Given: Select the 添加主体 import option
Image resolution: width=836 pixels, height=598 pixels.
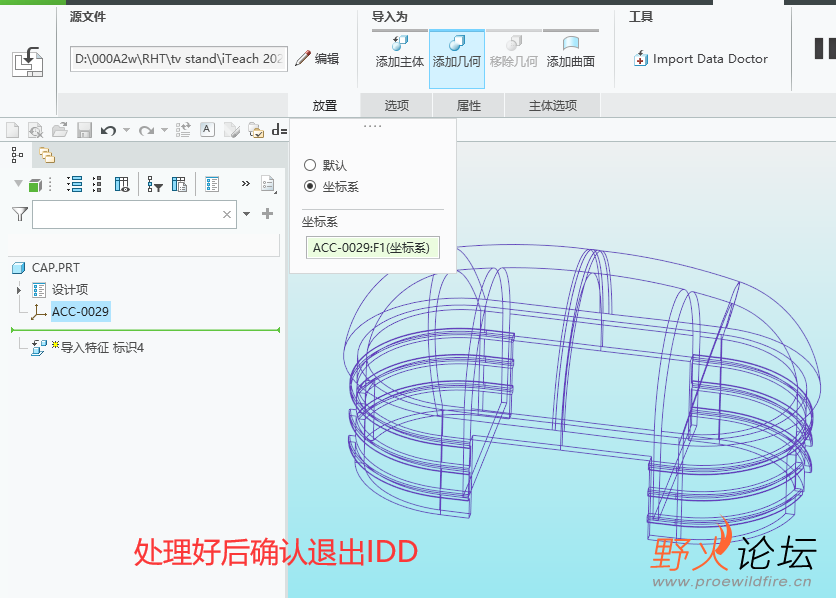Looking at the screenshot, I should pos(400,52).
